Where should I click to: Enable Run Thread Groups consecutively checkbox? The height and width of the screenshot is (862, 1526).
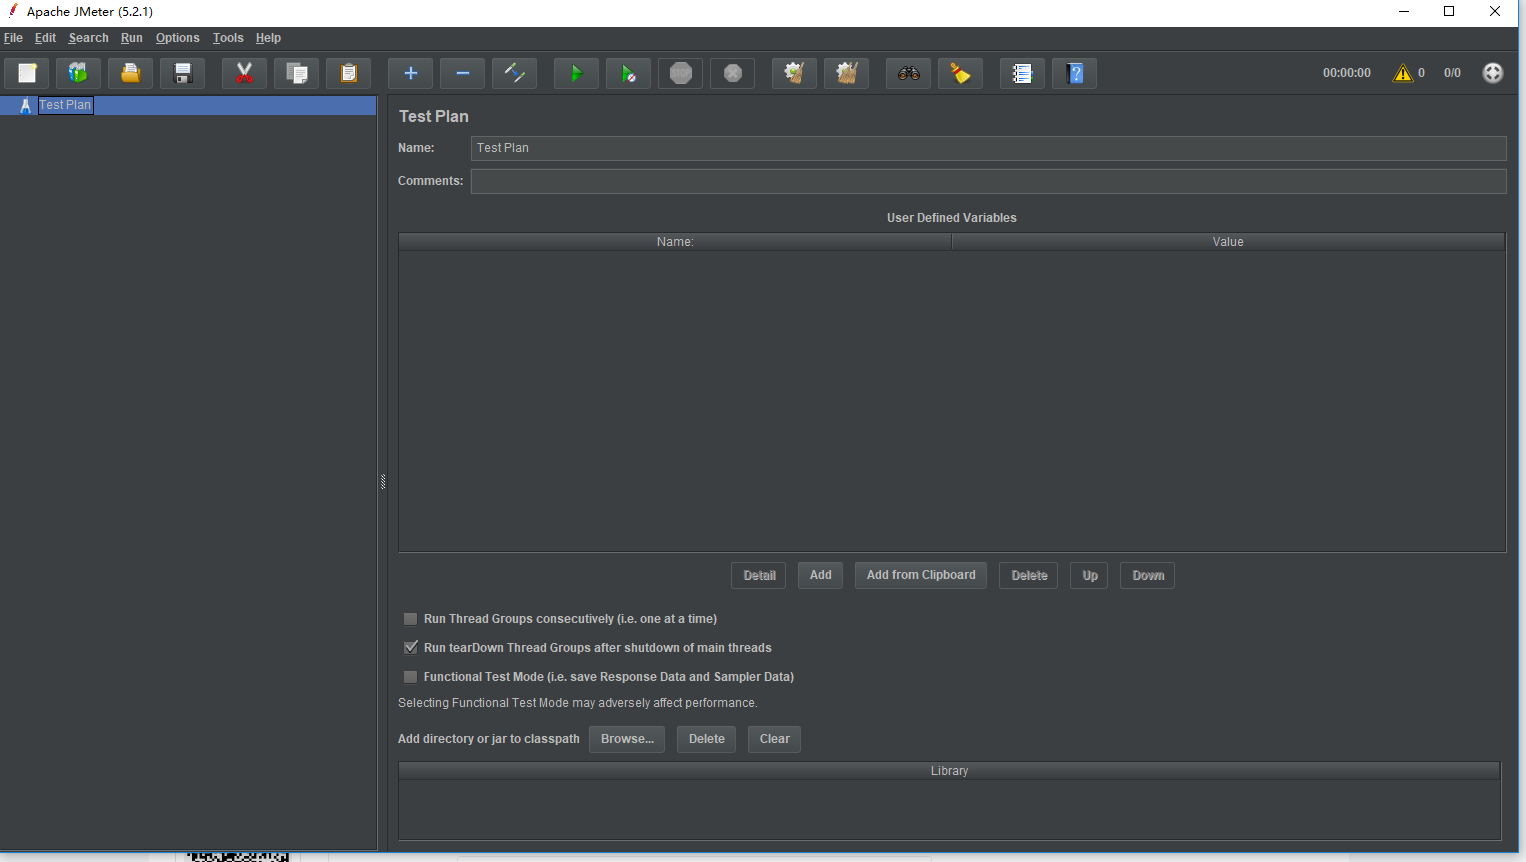[410, 619]
